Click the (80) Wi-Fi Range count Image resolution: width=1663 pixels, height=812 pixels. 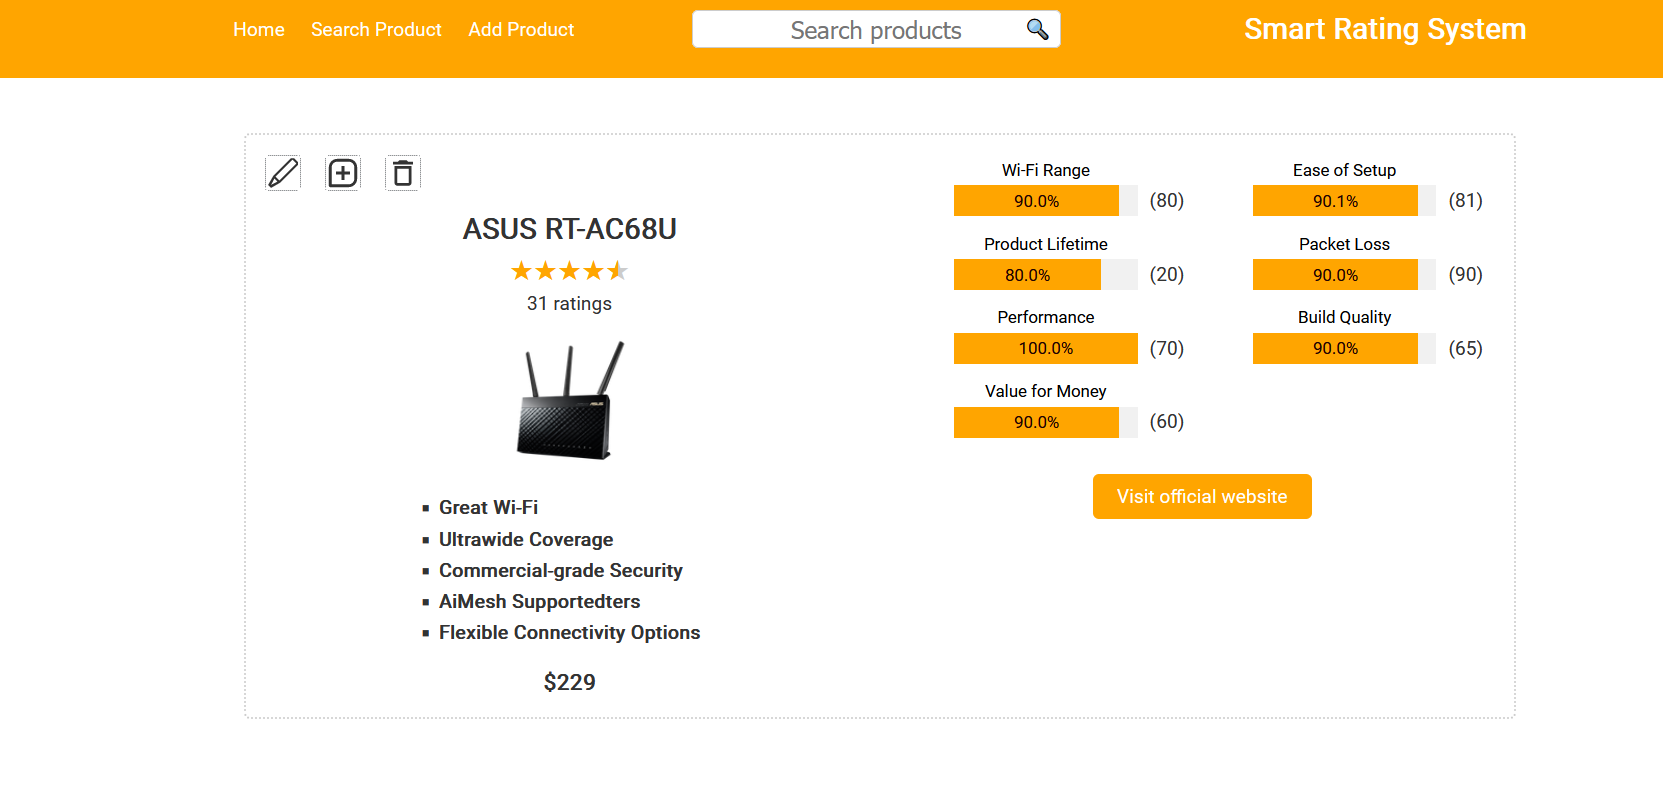click(1167, 200)
